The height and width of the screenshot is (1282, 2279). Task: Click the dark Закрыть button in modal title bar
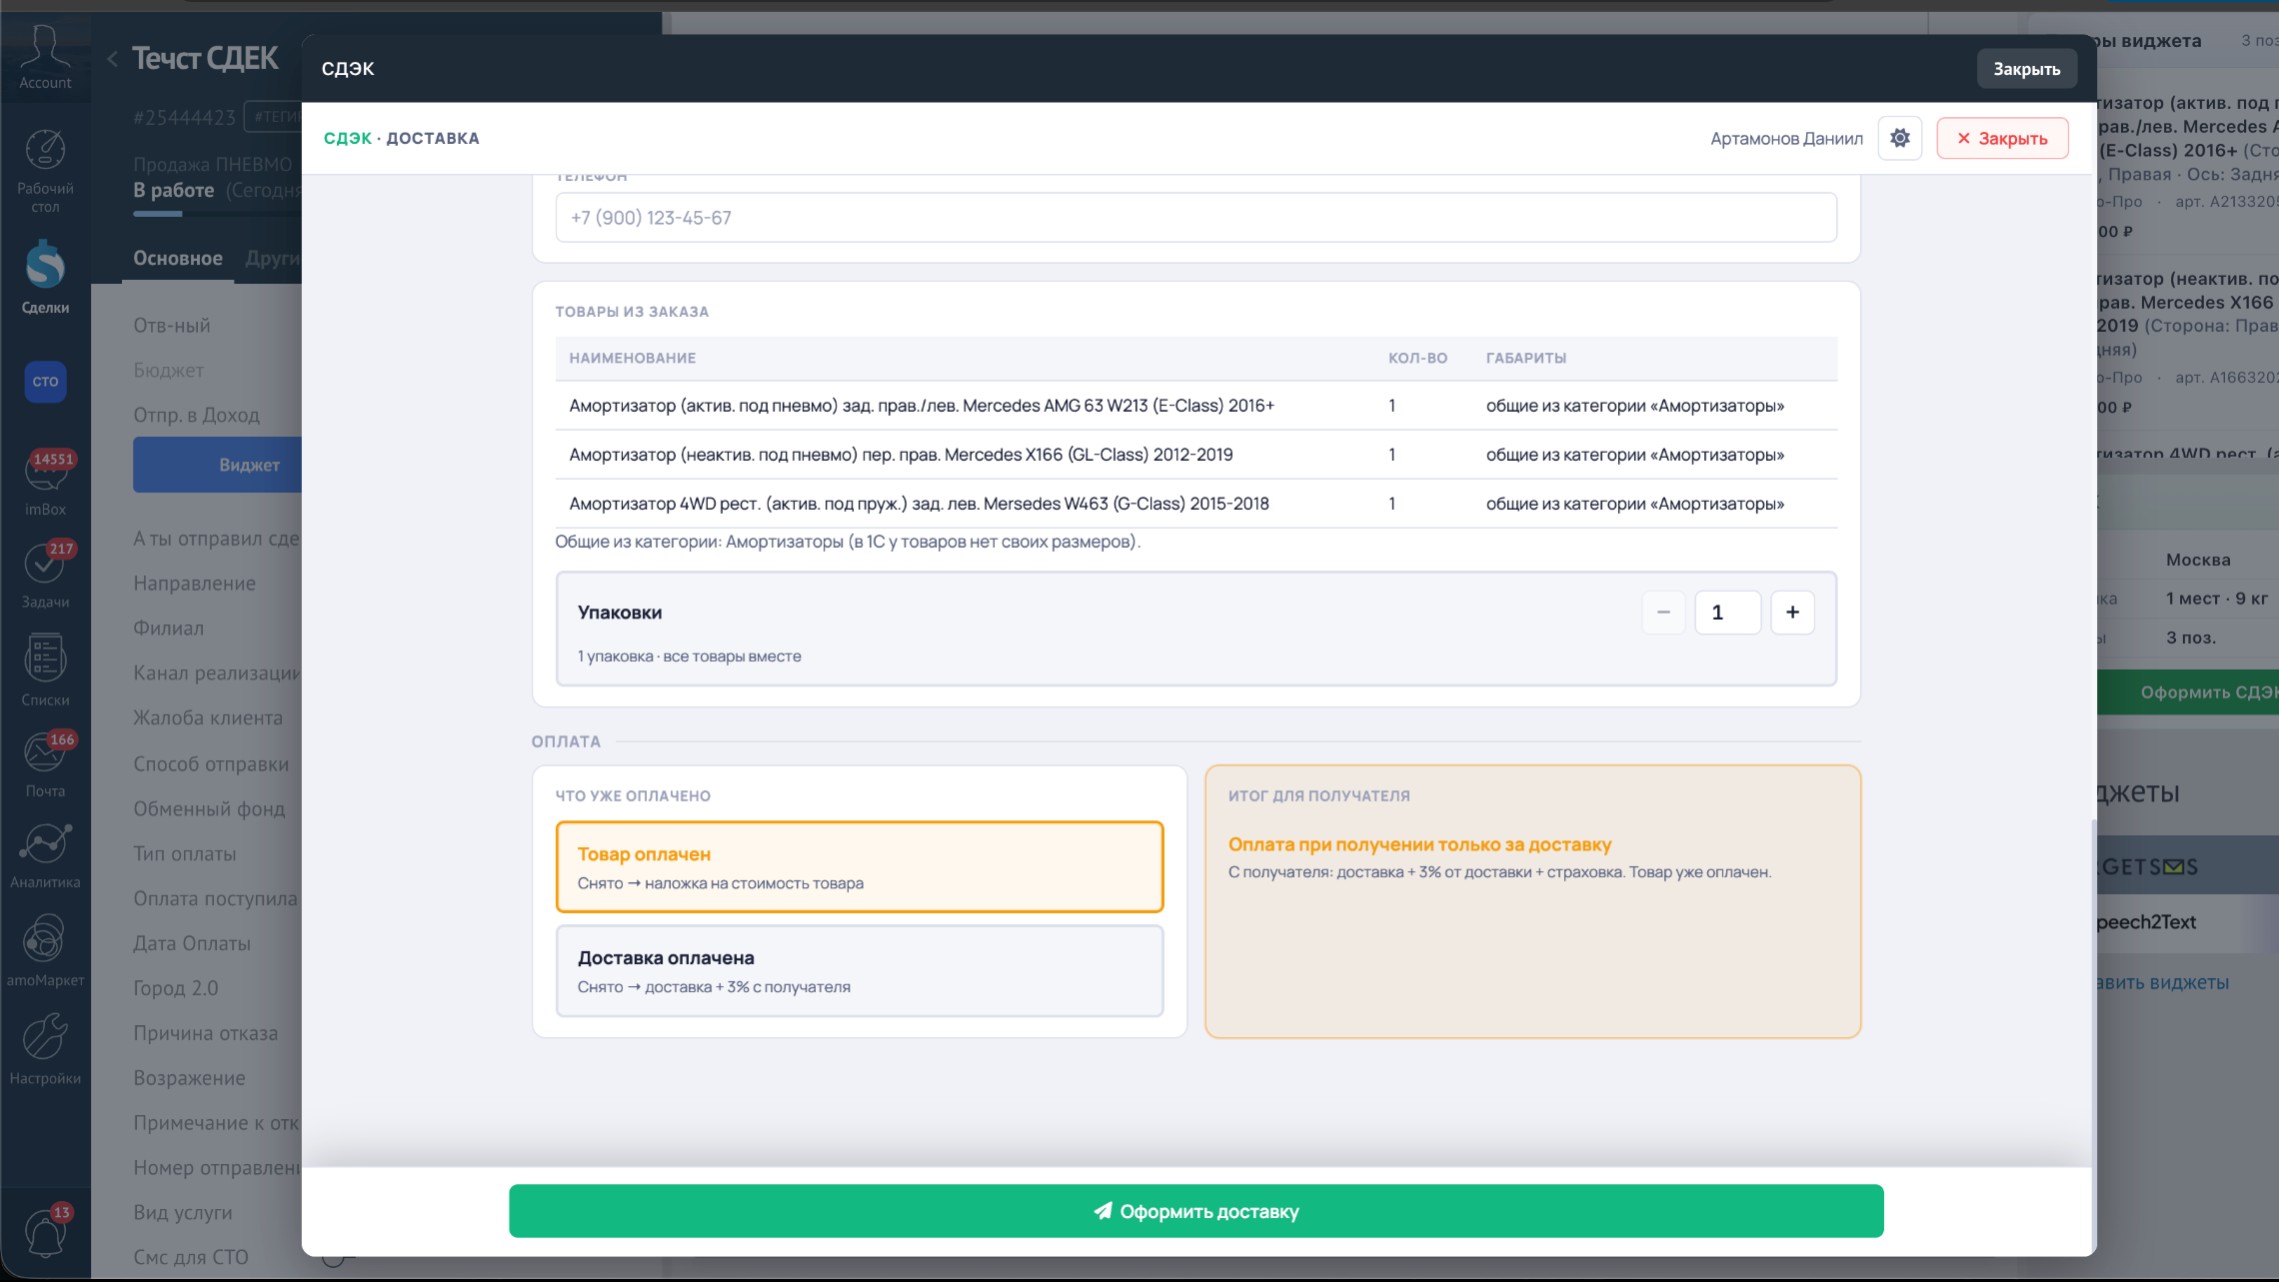pyautogui.click(x=2026, y=69)
